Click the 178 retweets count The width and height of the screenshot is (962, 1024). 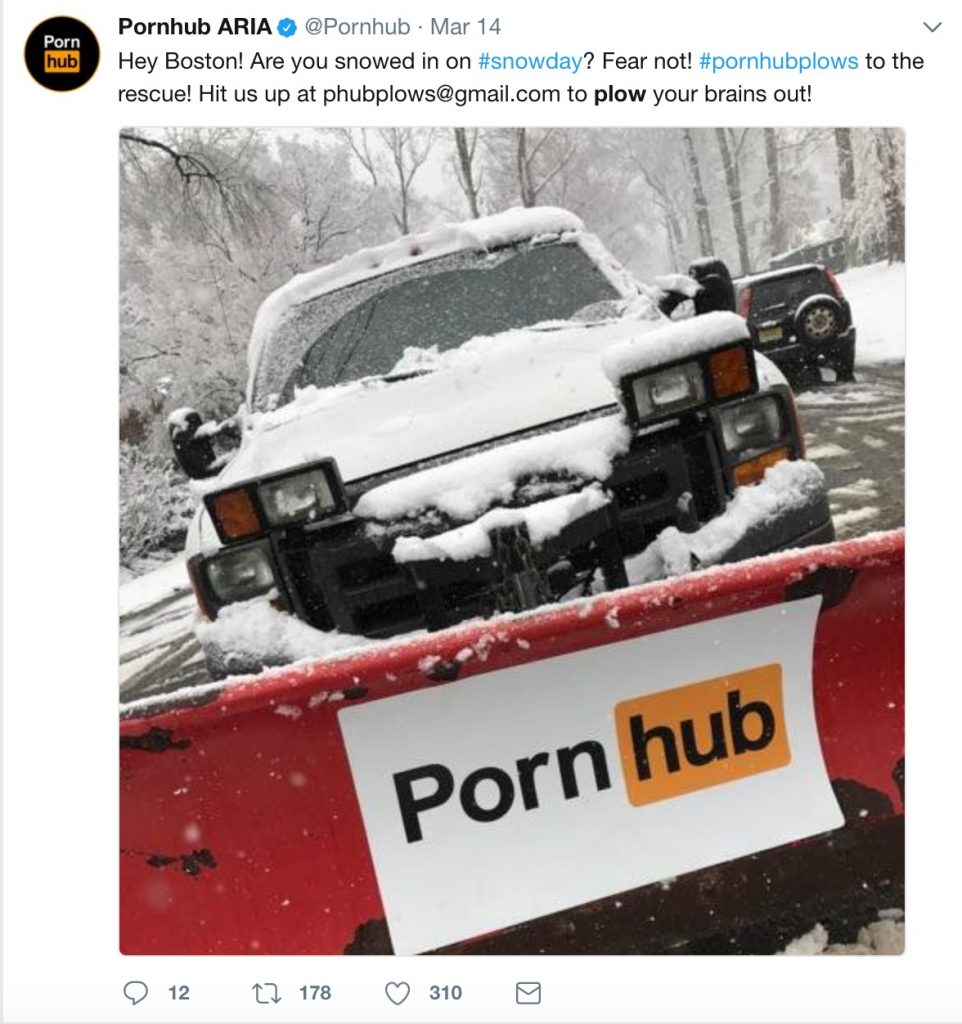tap(315, 993)
